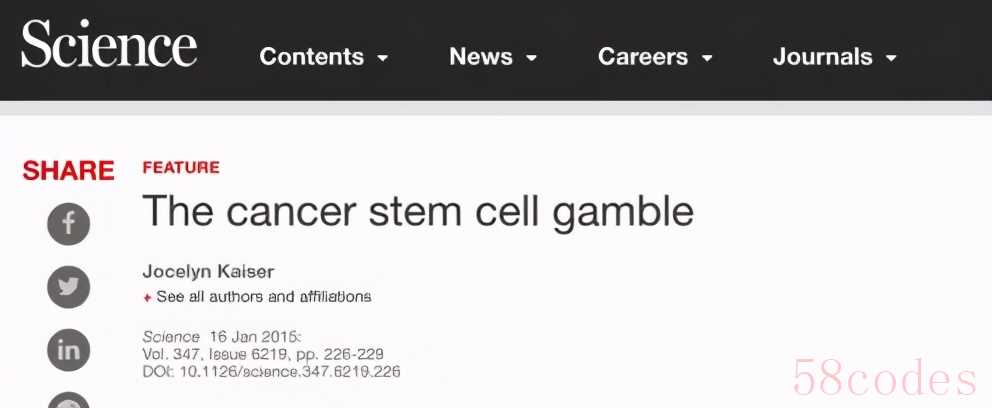Click the Science logo in the header
This screenshot has width=992, height=408.
109,47
